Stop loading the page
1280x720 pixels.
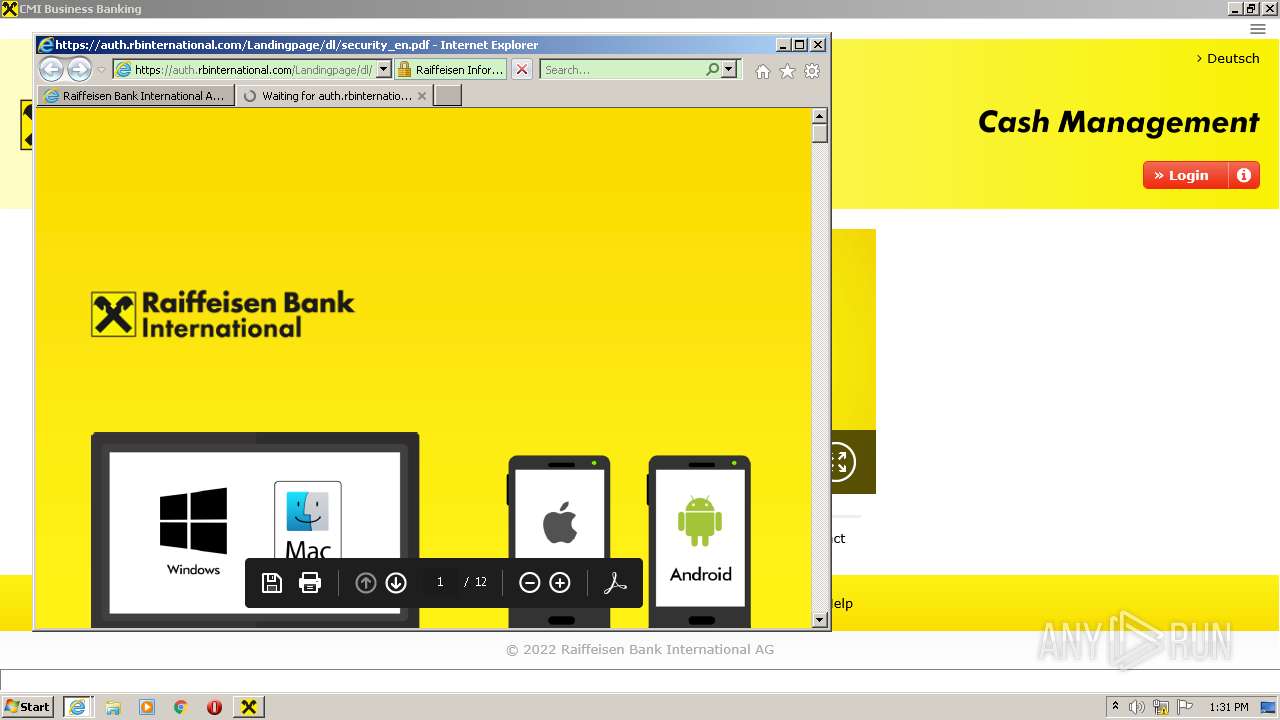click(522, 70)
